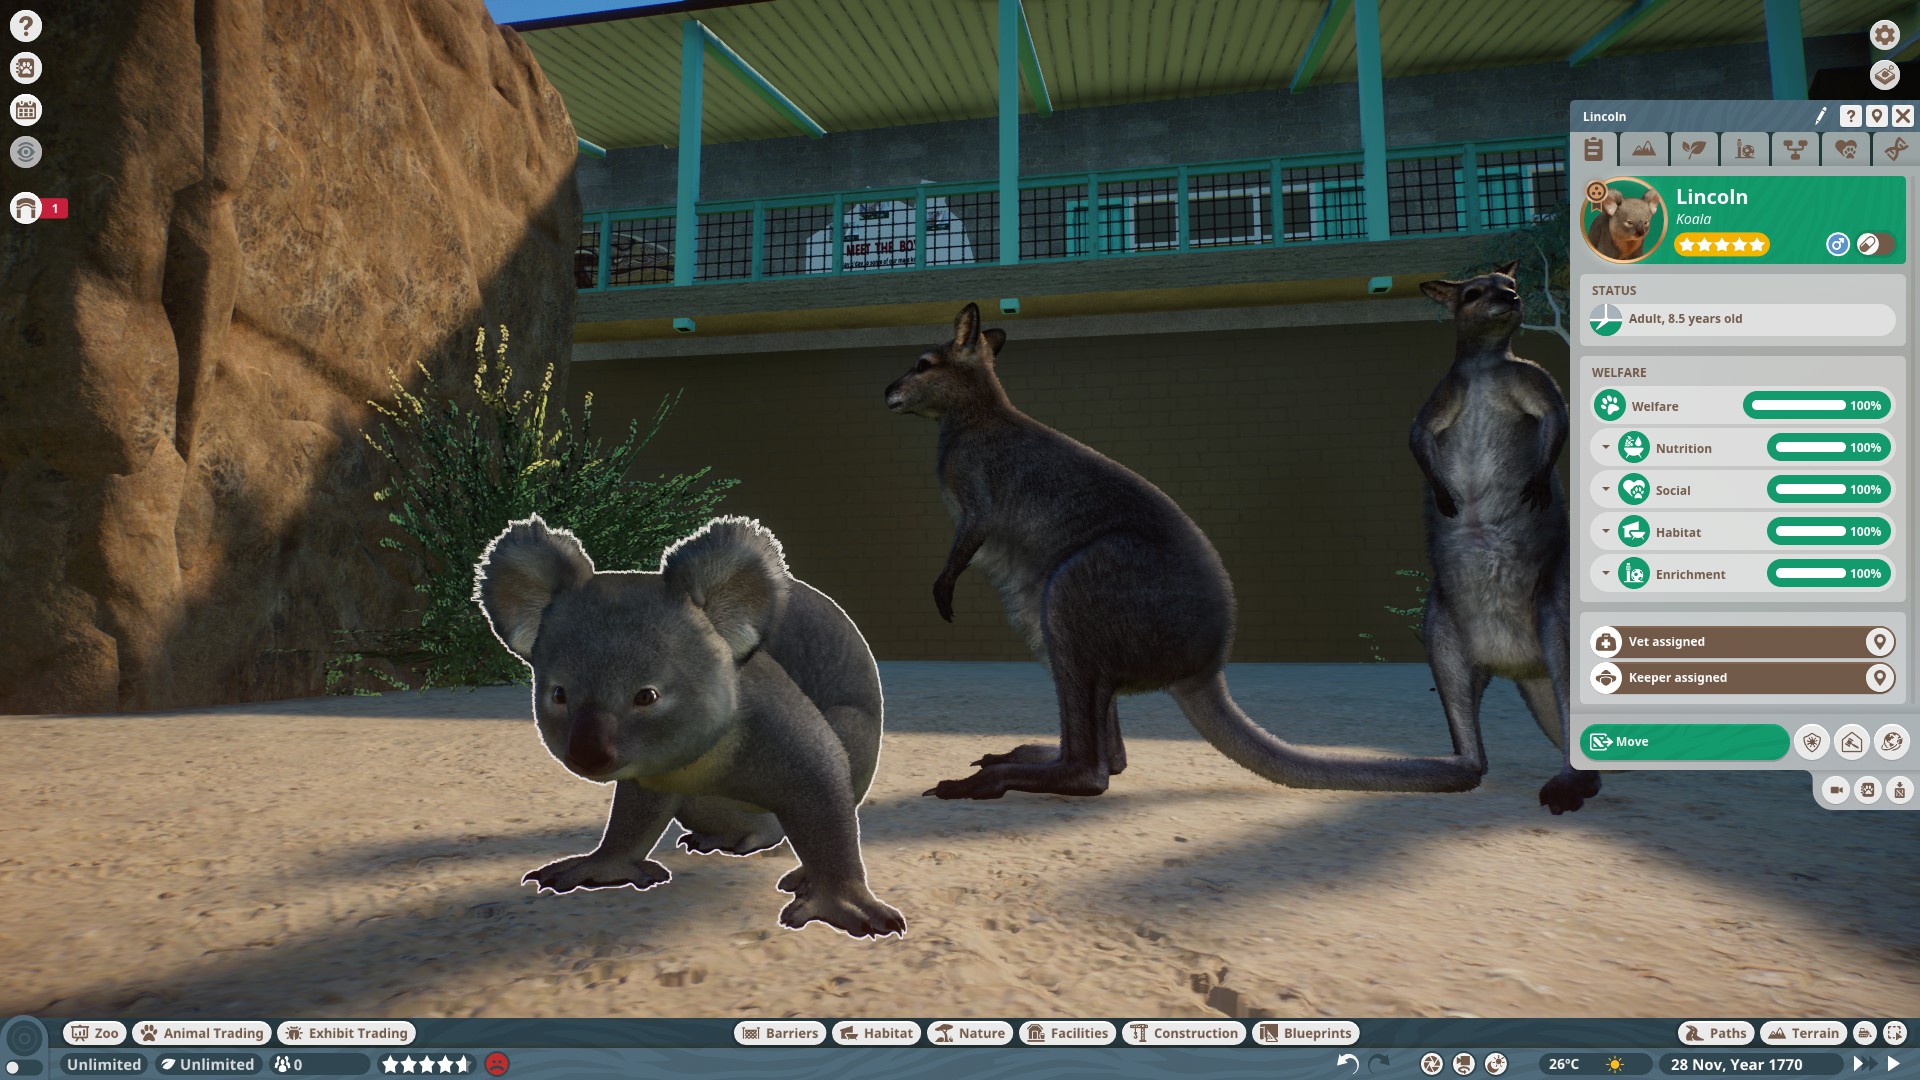
Task: Rename Lincoln with the pencil icon
Action: pyautogui.click(x=1821, y=116)
